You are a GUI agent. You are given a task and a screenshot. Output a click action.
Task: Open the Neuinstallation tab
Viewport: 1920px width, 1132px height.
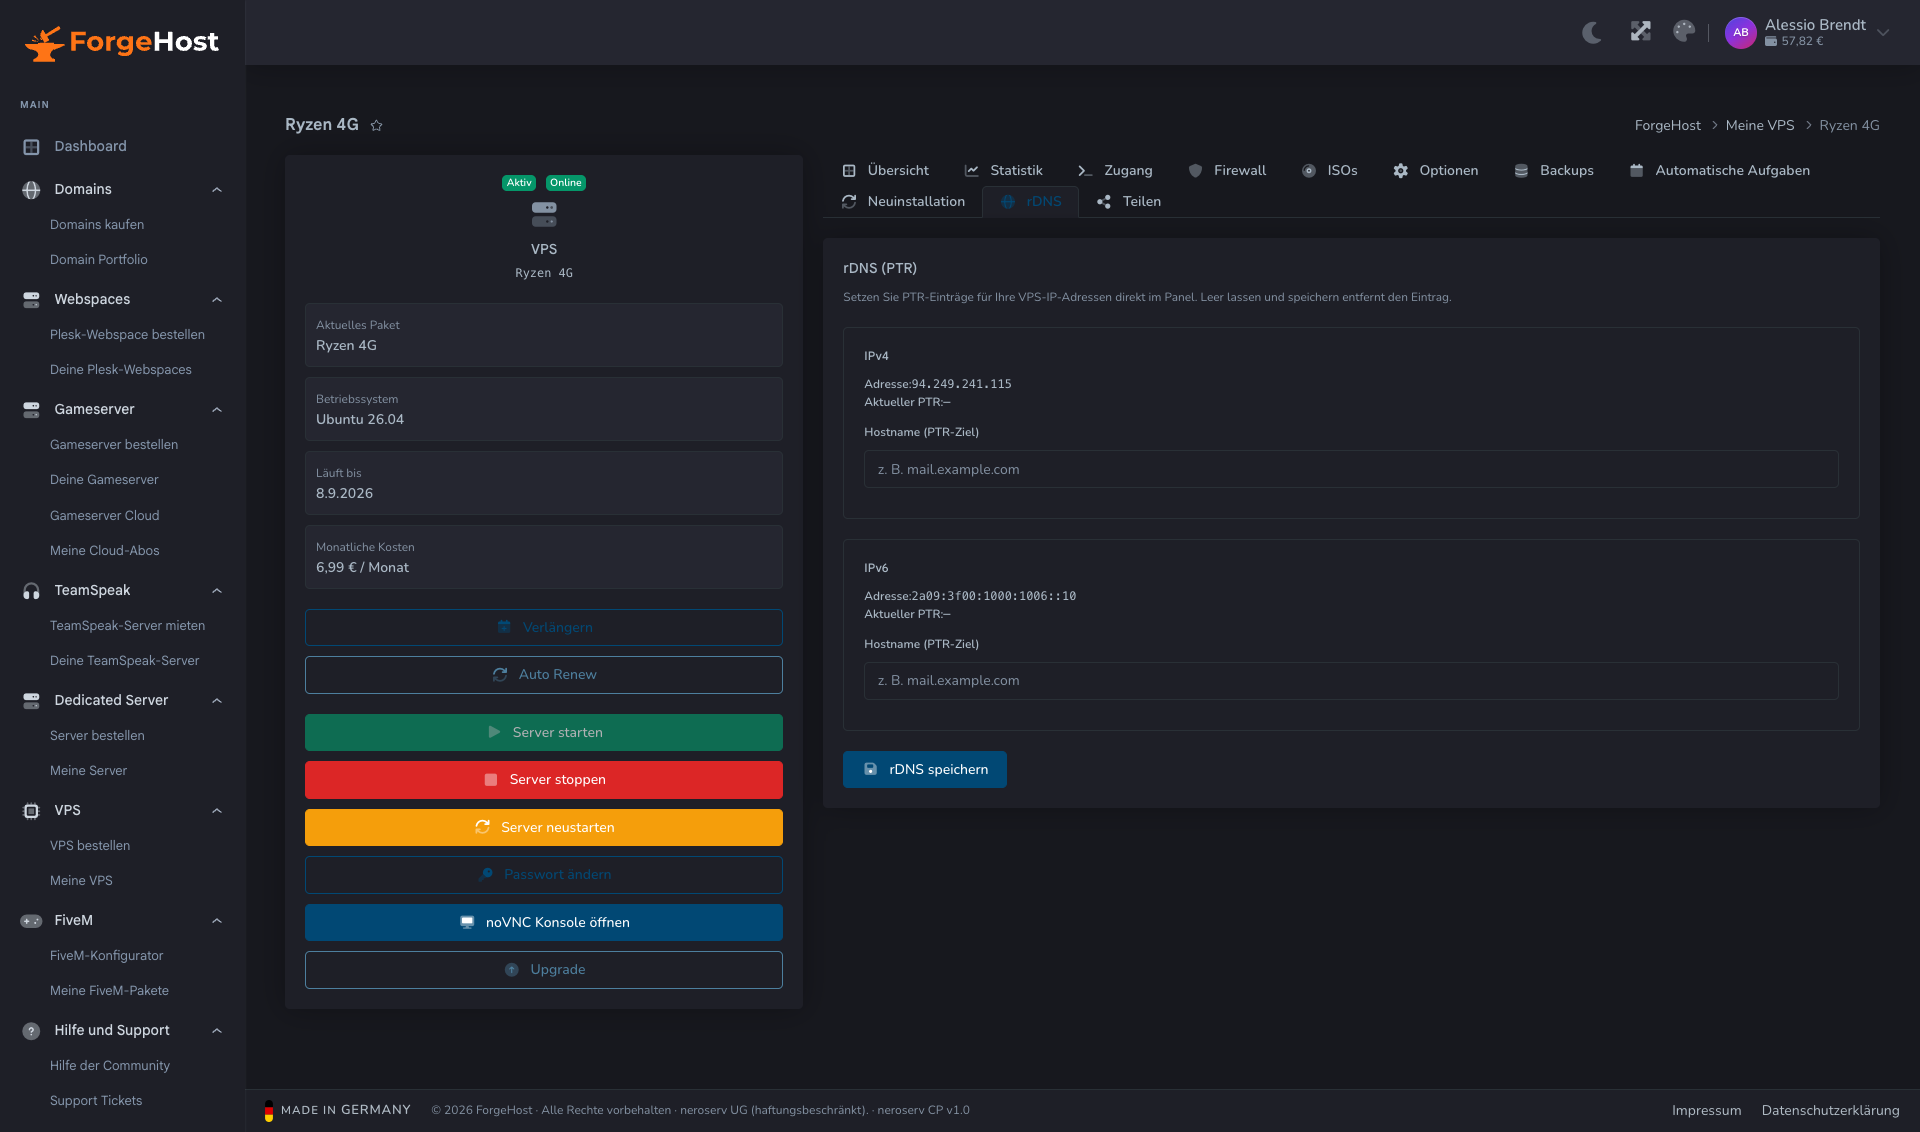[904, 202]
